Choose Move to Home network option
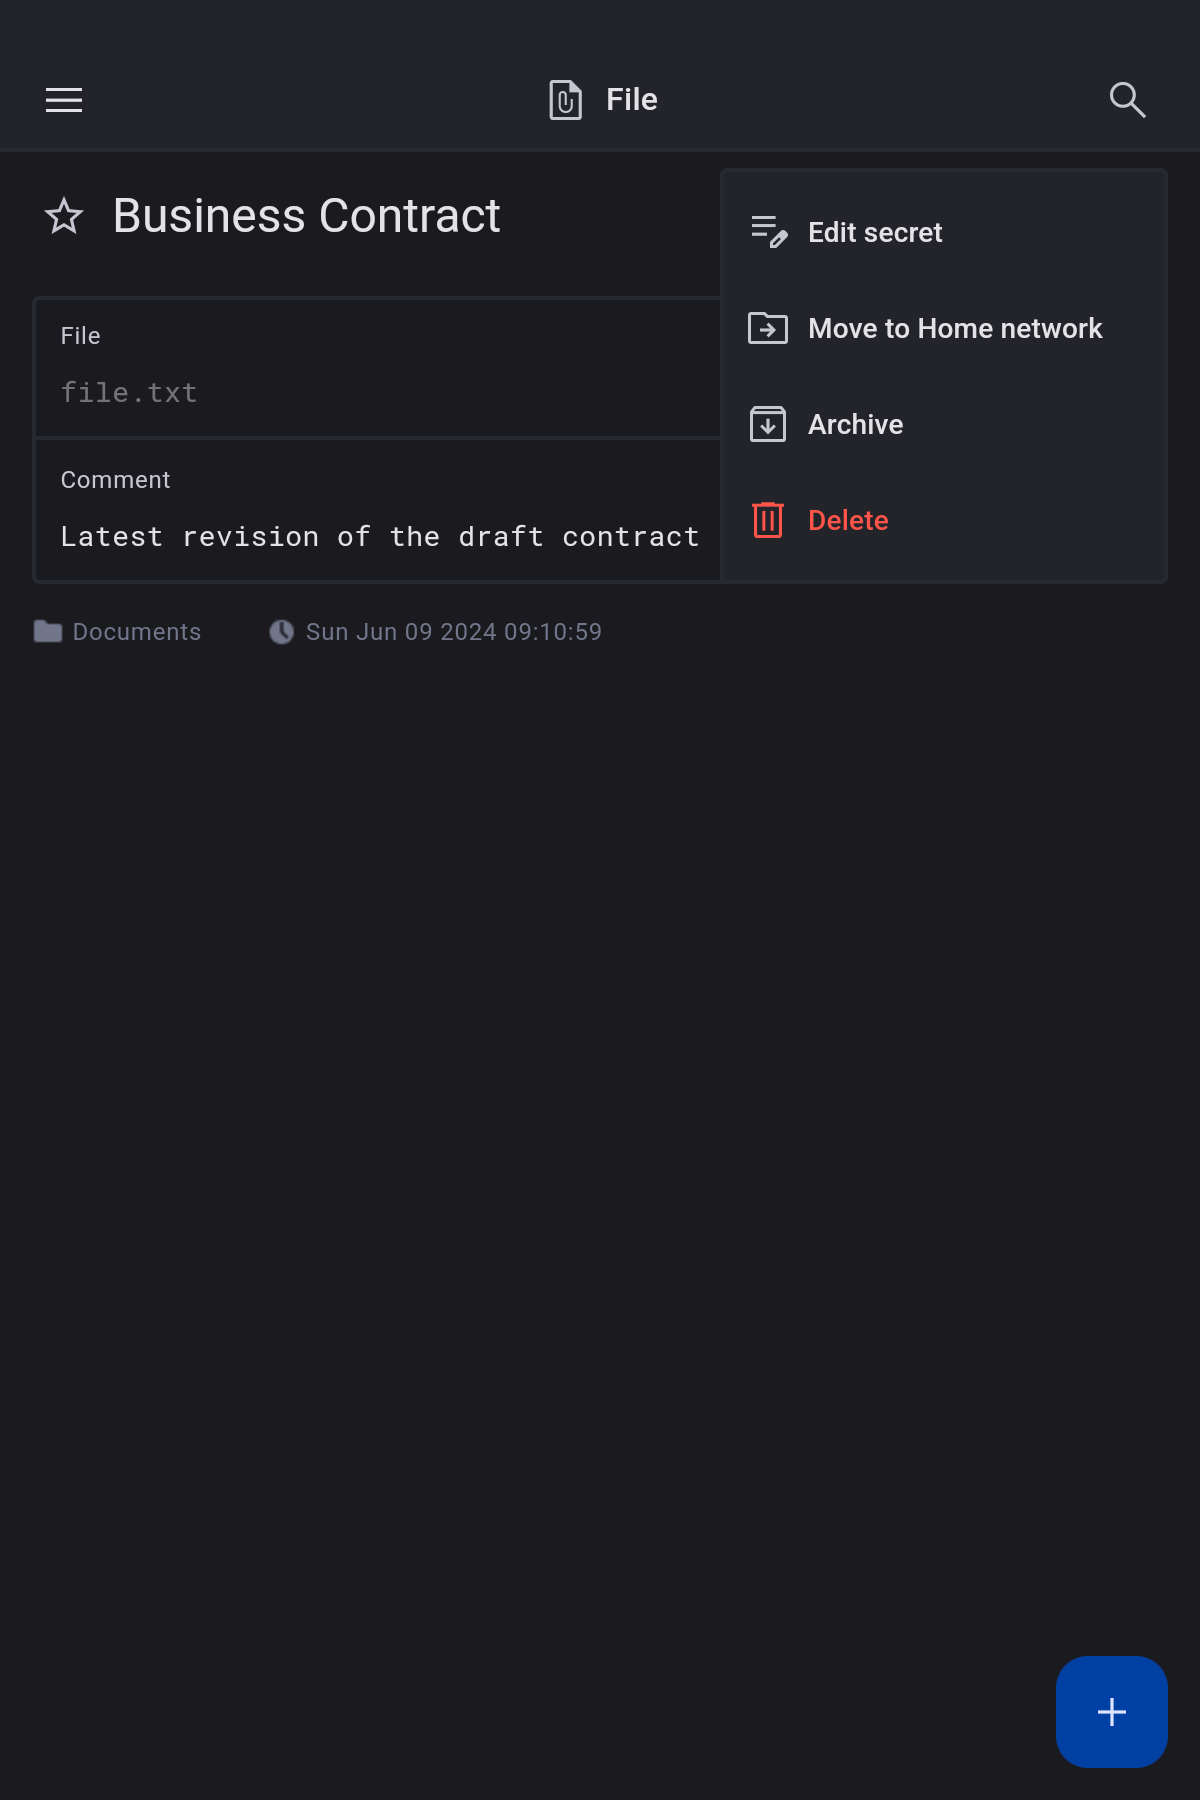The width and height of the screenshot is (1200, 1800). tap(955, 329)
